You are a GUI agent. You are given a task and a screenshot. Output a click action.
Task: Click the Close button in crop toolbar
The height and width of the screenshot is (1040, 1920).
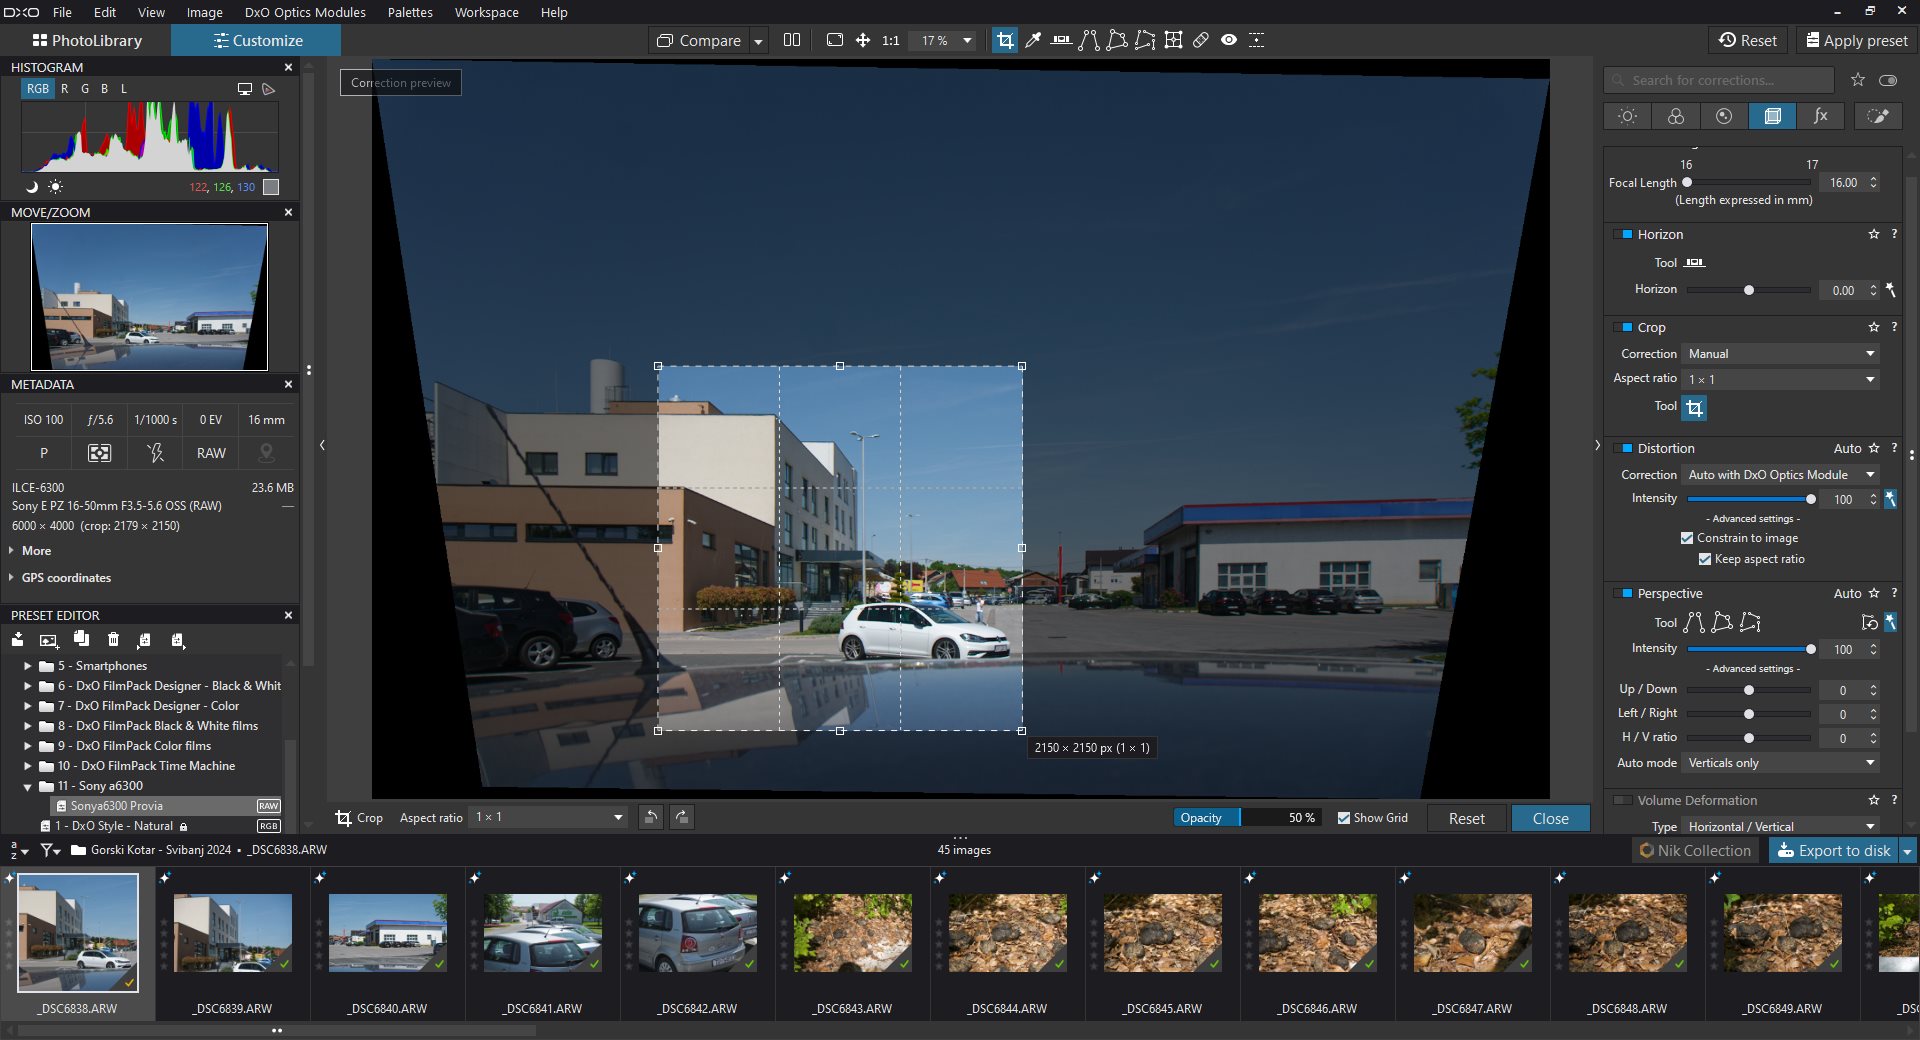1550,818
